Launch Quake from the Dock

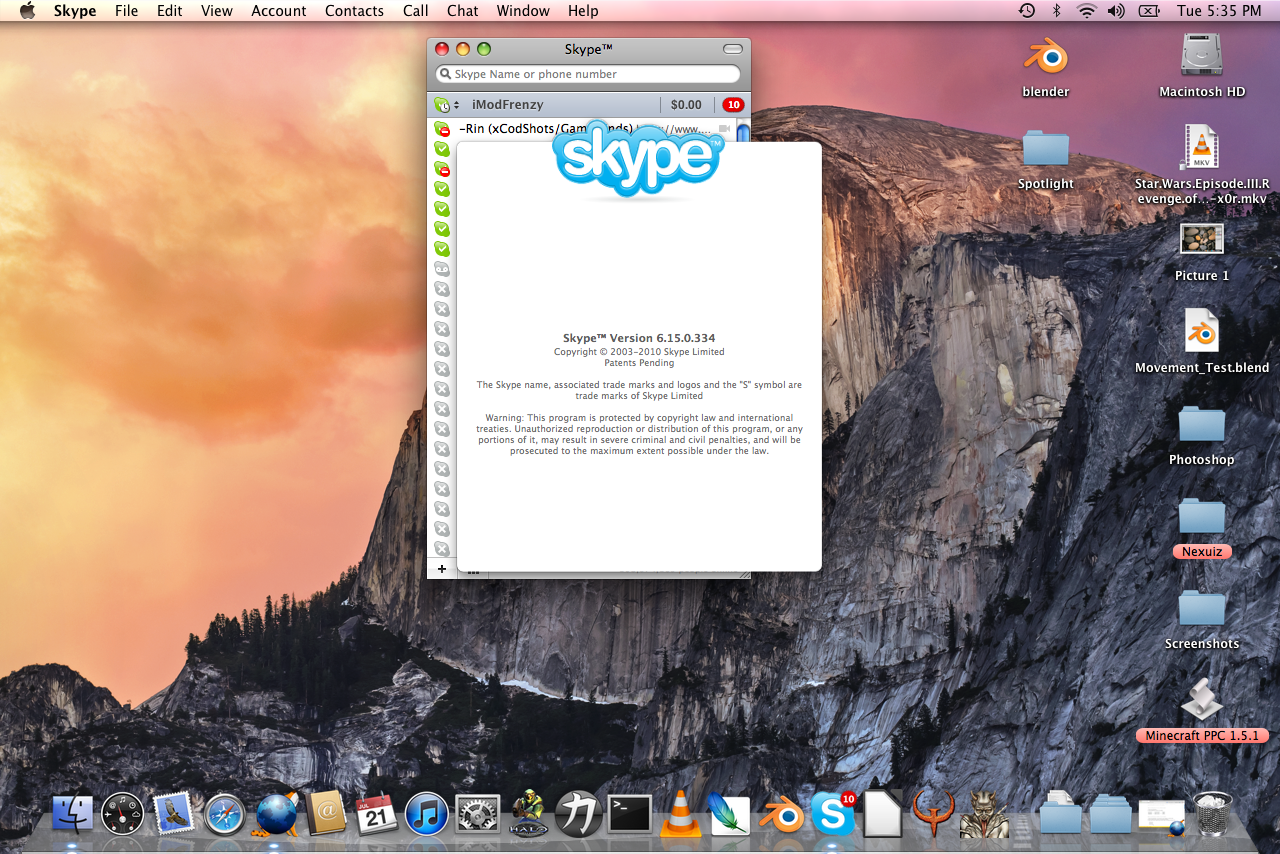point(934,813)
